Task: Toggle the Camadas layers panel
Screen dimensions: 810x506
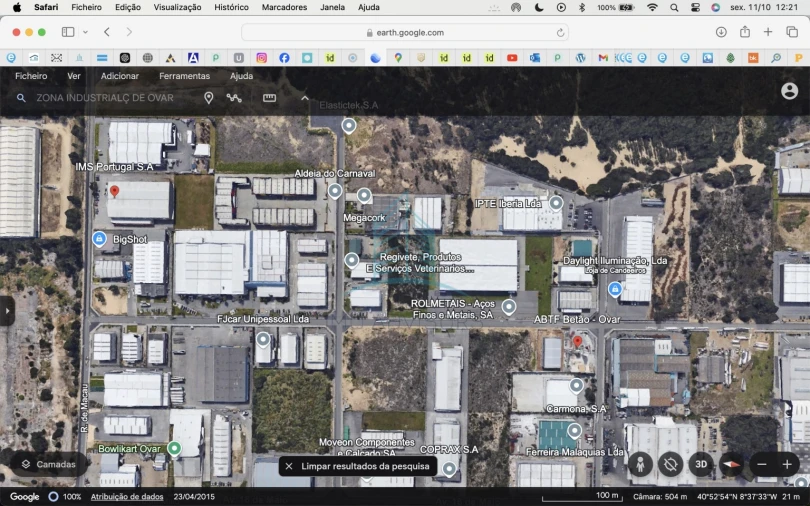Action: (48, 464)
